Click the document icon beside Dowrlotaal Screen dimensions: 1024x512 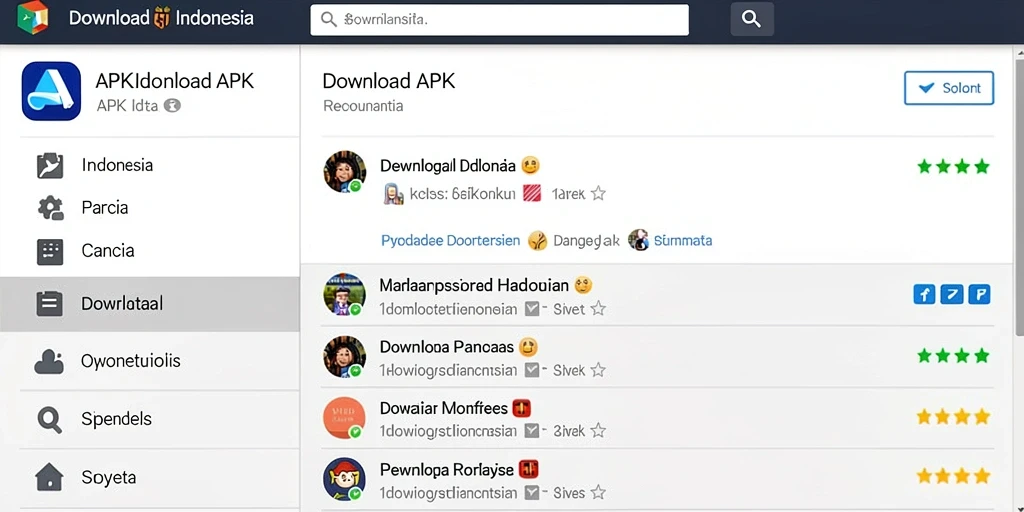(x=50, y=304)
